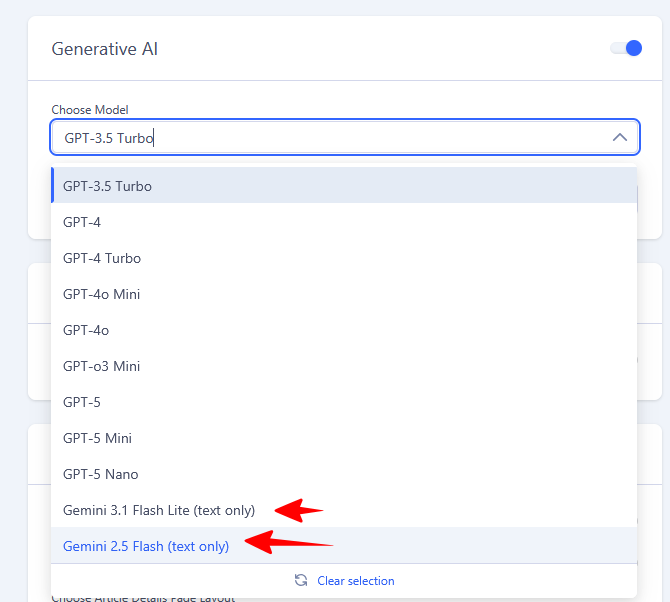The height and width of the screenshot is (602, 670).
Task: Choose the GPT-4 option
Action: (344, 222)
